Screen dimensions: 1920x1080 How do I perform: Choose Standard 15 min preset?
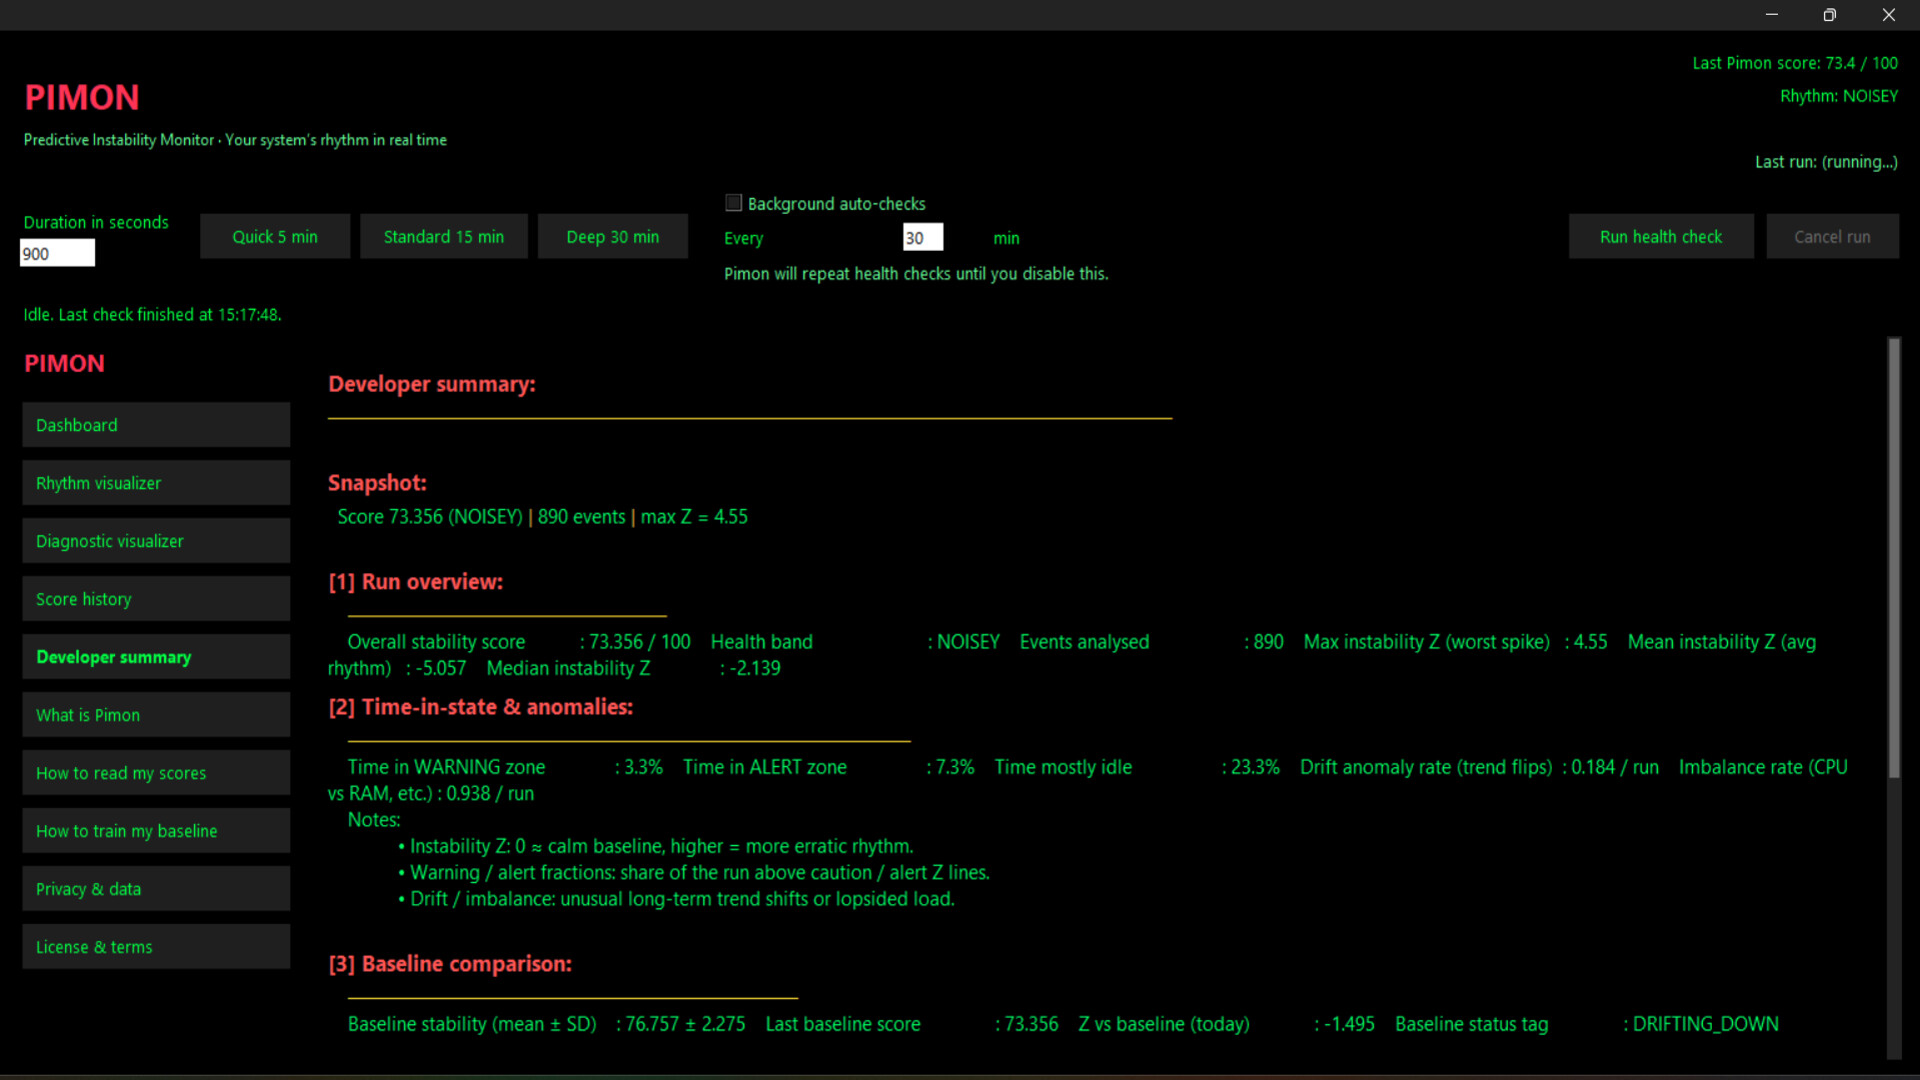point(443,237)
